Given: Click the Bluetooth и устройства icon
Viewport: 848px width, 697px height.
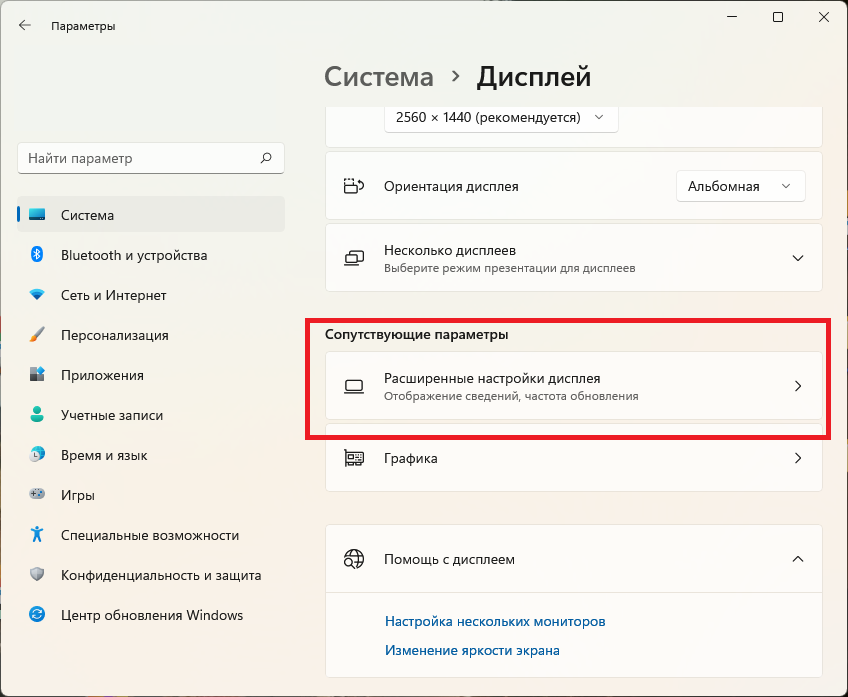Looking at the screenshot, I should (37, 255).
